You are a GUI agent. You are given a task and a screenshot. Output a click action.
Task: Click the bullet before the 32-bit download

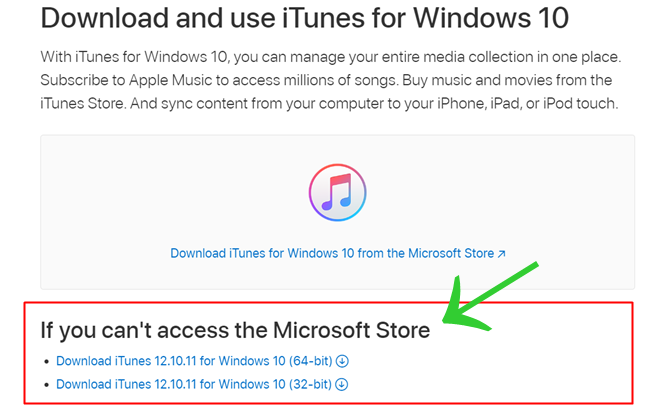pos(46,385)
